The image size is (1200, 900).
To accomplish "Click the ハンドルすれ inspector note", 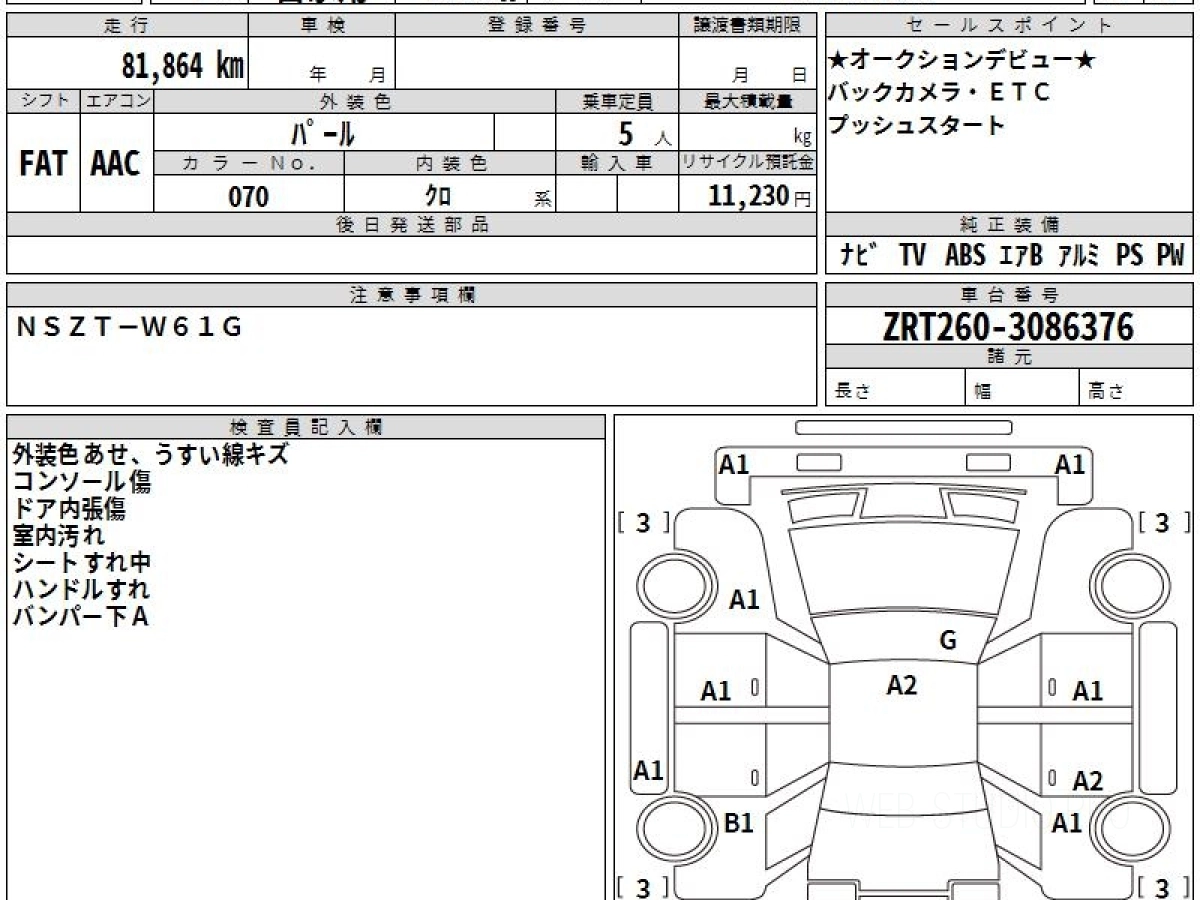I will tap(81, 590).
